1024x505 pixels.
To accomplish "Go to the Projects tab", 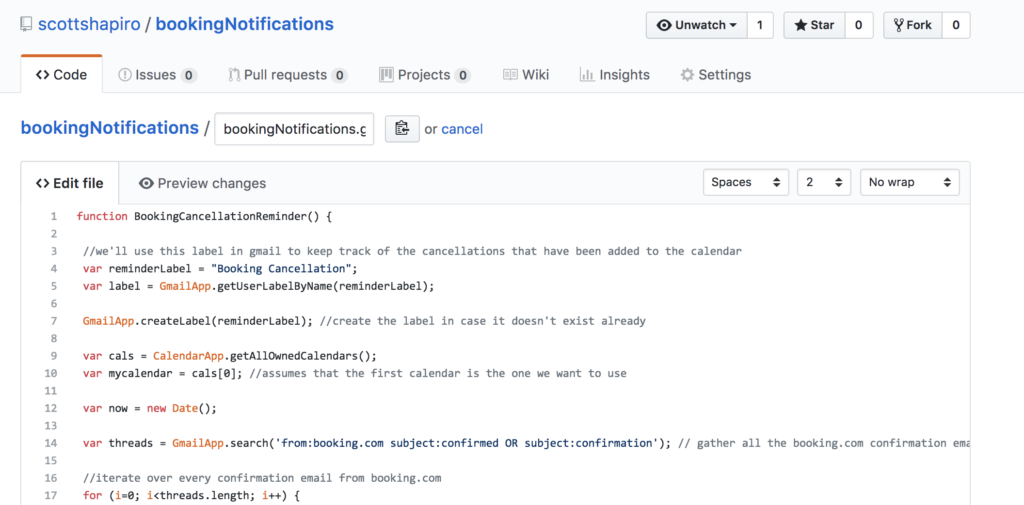I will pos(424,75).
